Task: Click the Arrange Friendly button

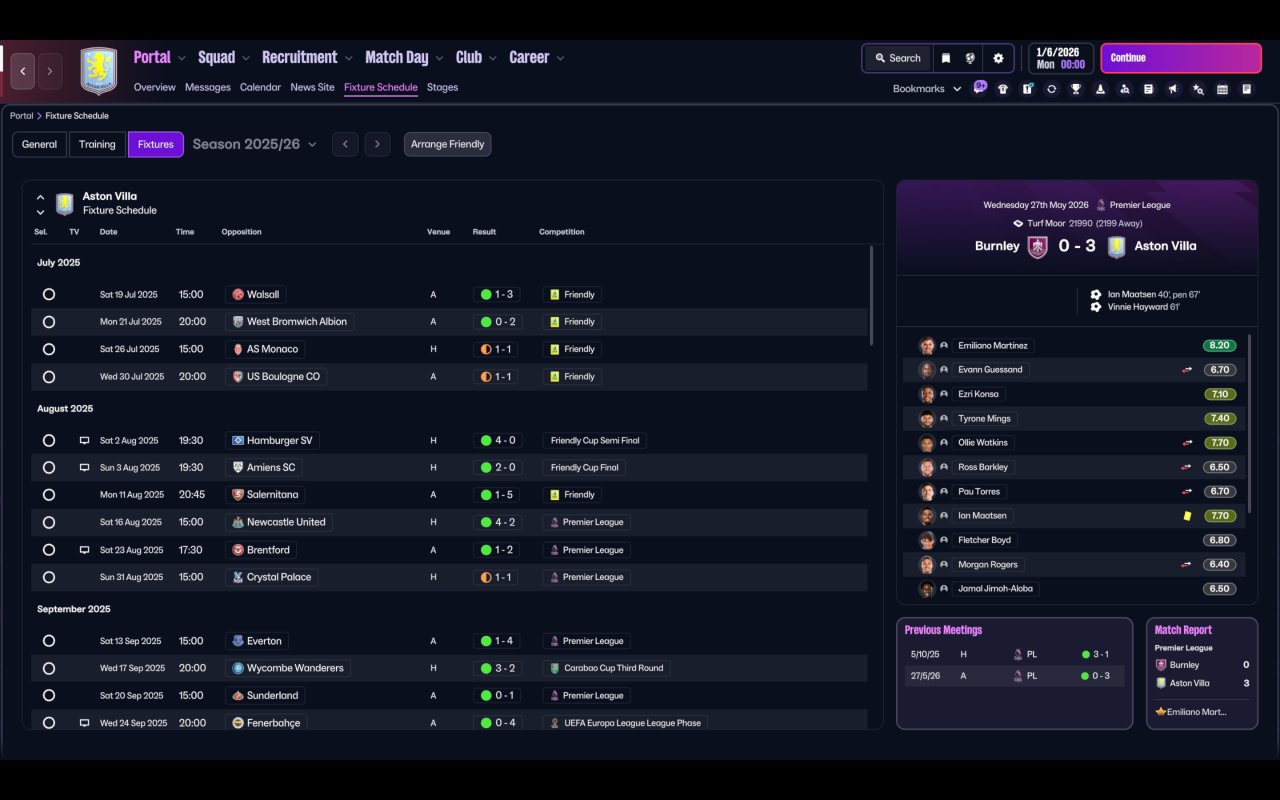Action: coord(447,145)
